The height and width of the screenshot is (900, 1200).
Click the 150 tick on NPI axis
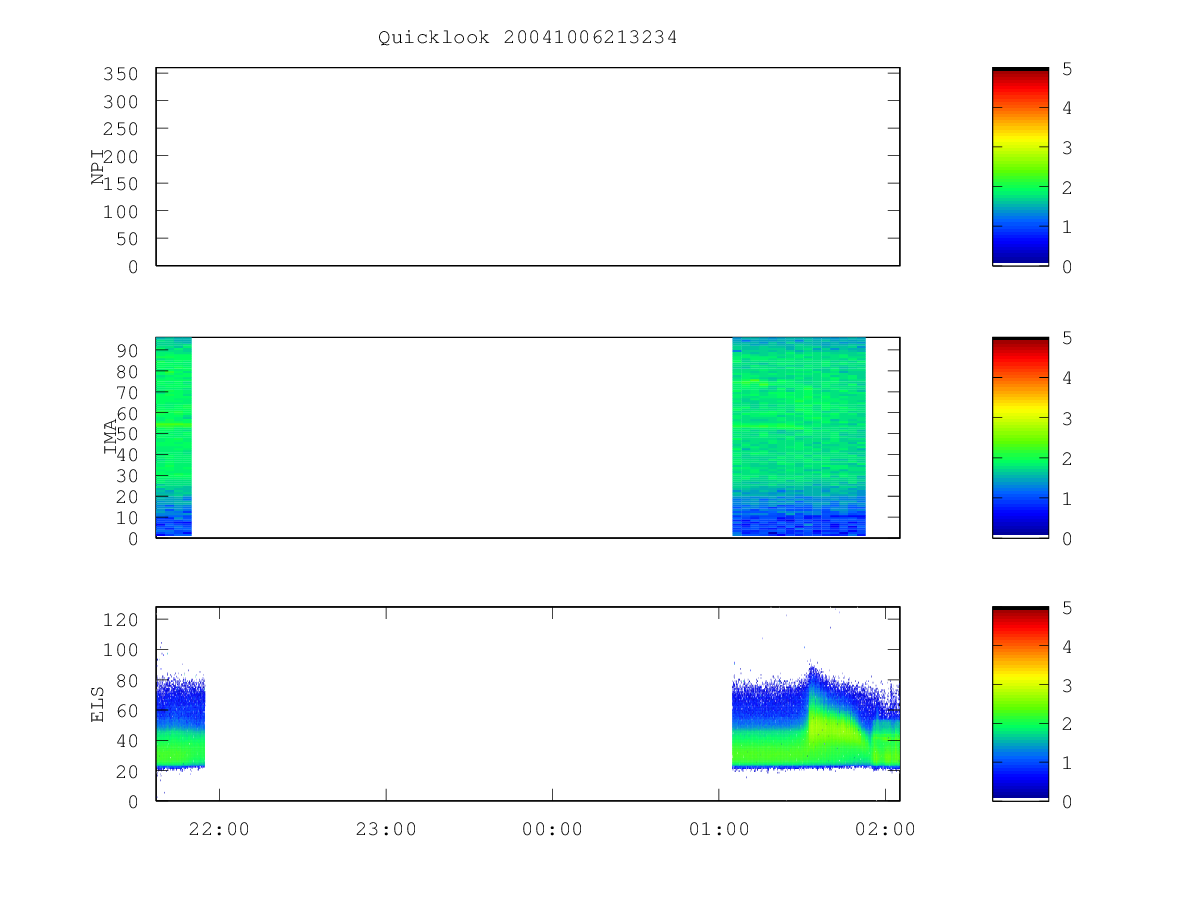(x=122, y=184)
